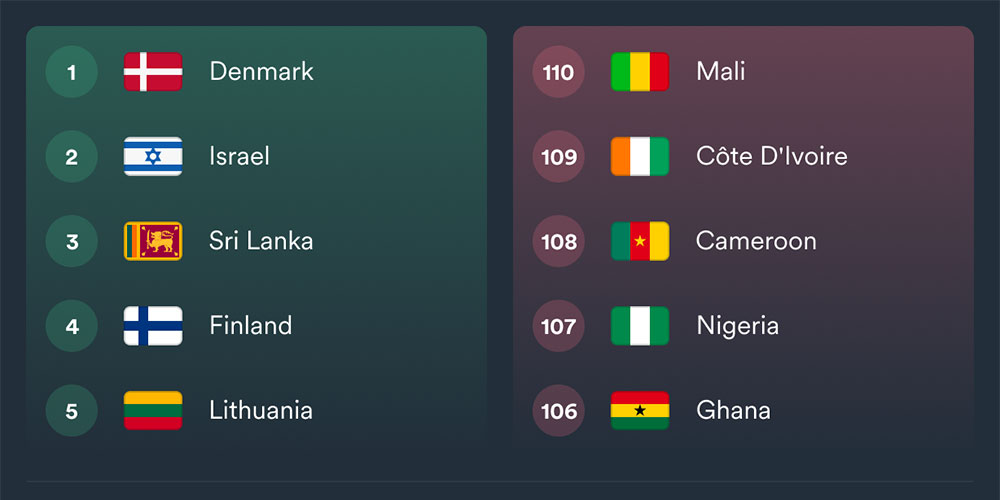Image resolution: width=1000 pixels, height=500 pixels.
Task: Click the Cameroon flag icon
Action: tap(640, 241)
